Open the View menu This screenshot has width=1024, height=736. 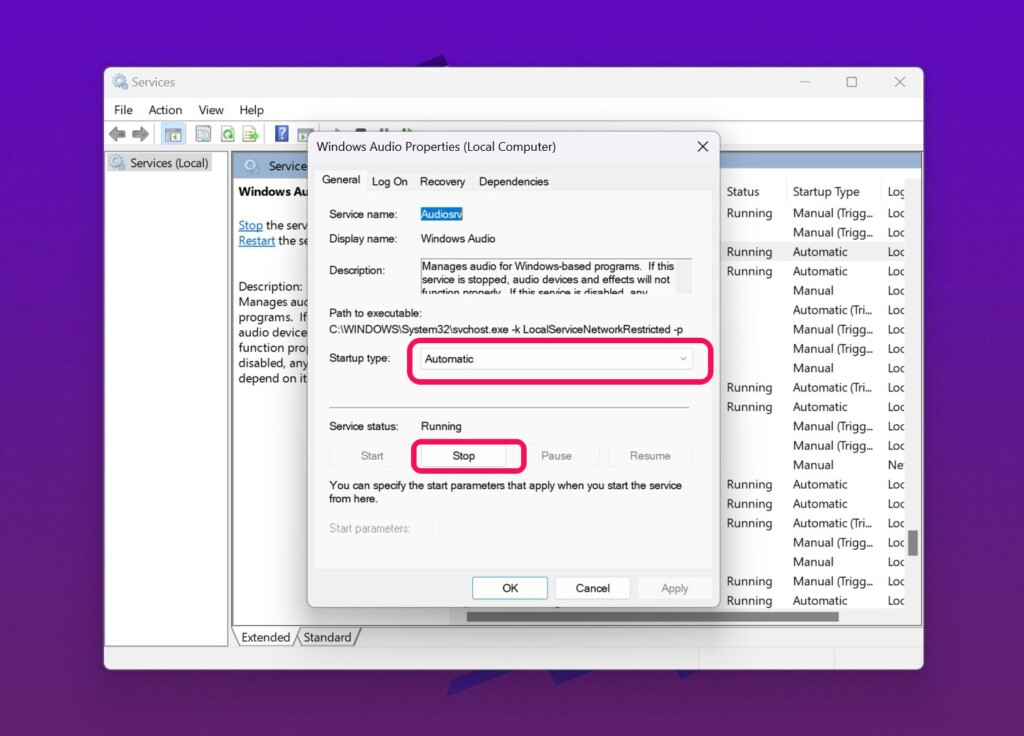pyautogui.click(x=211, y=110)
